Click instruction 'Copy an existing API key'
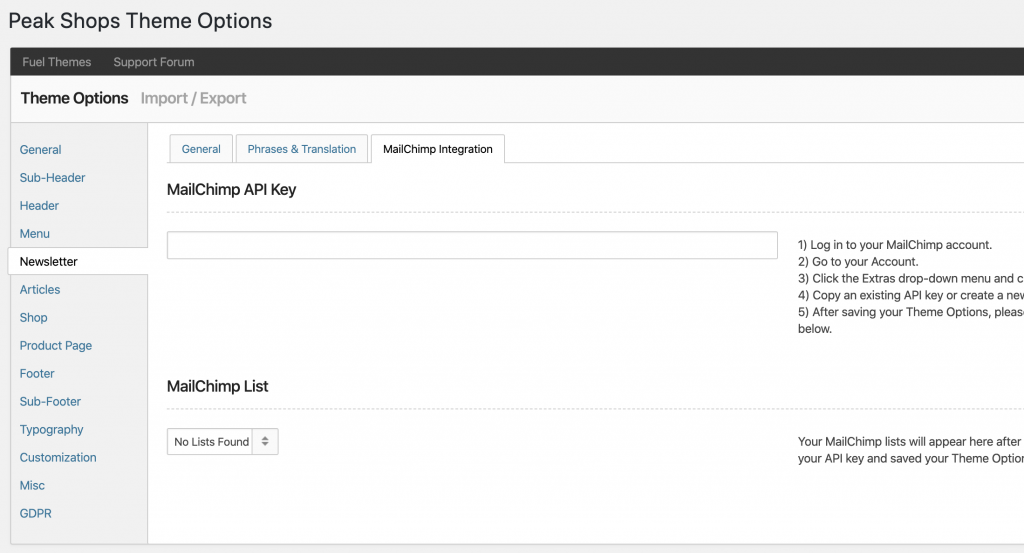The width and height of the screenshot is (1024, 553). tap(911, 296)
